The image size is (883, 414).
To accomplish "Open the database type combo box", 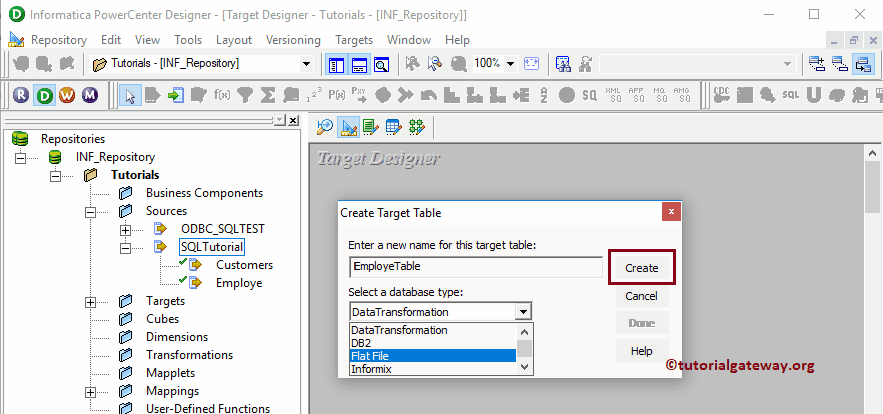I will tap(440, 311).
